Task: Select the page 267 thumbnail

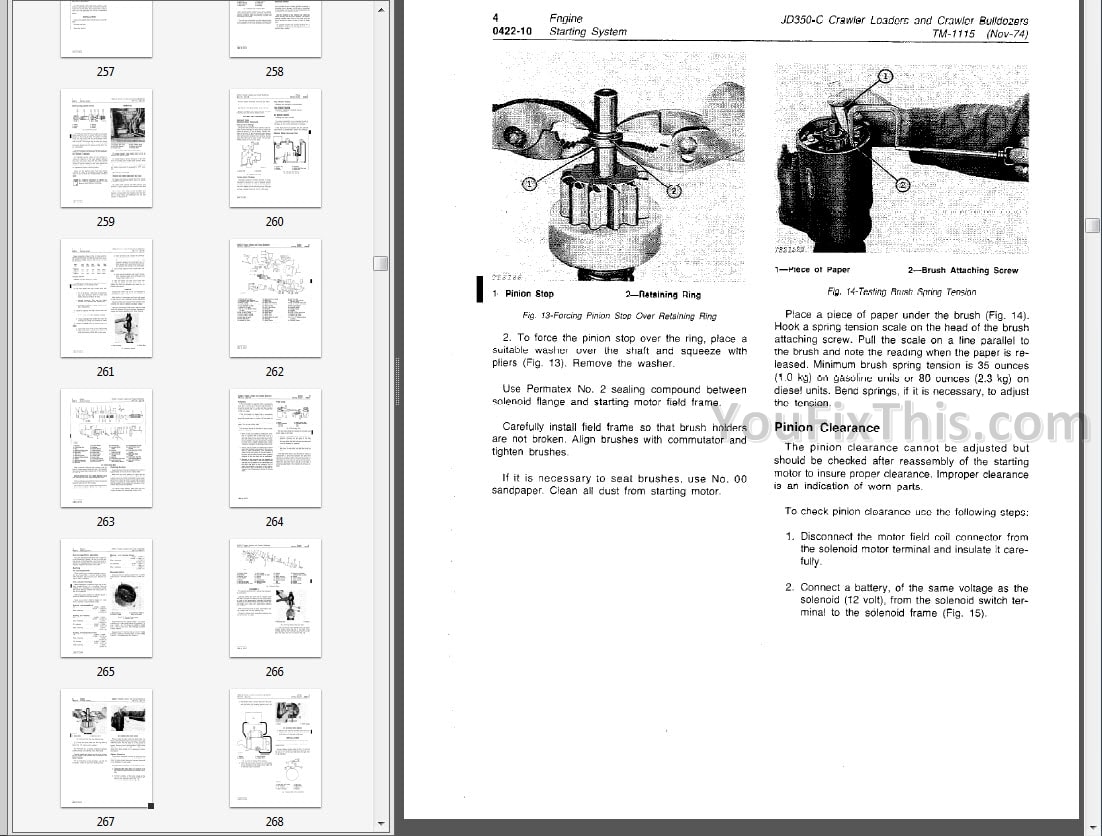Action: 106,748
